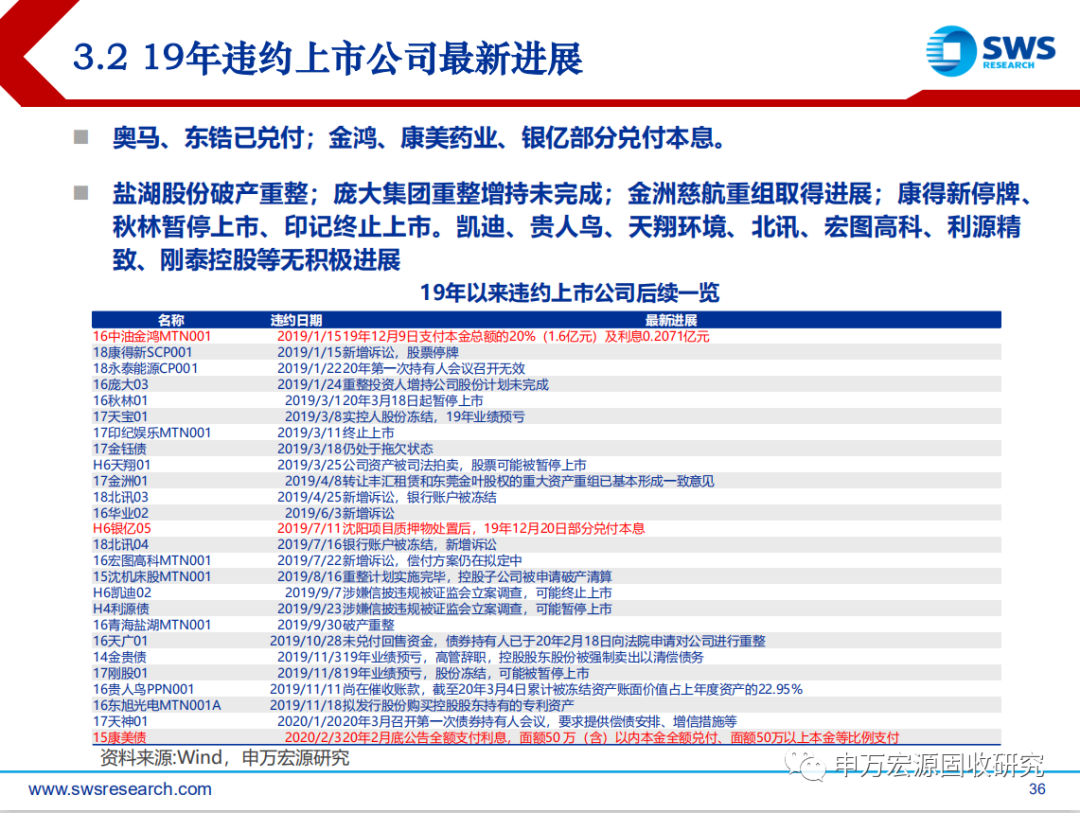Click the progress text '2019/3/18仍处于拖欠状态'
This screenshot has width=1080, height=813.
tap(355, 449)
